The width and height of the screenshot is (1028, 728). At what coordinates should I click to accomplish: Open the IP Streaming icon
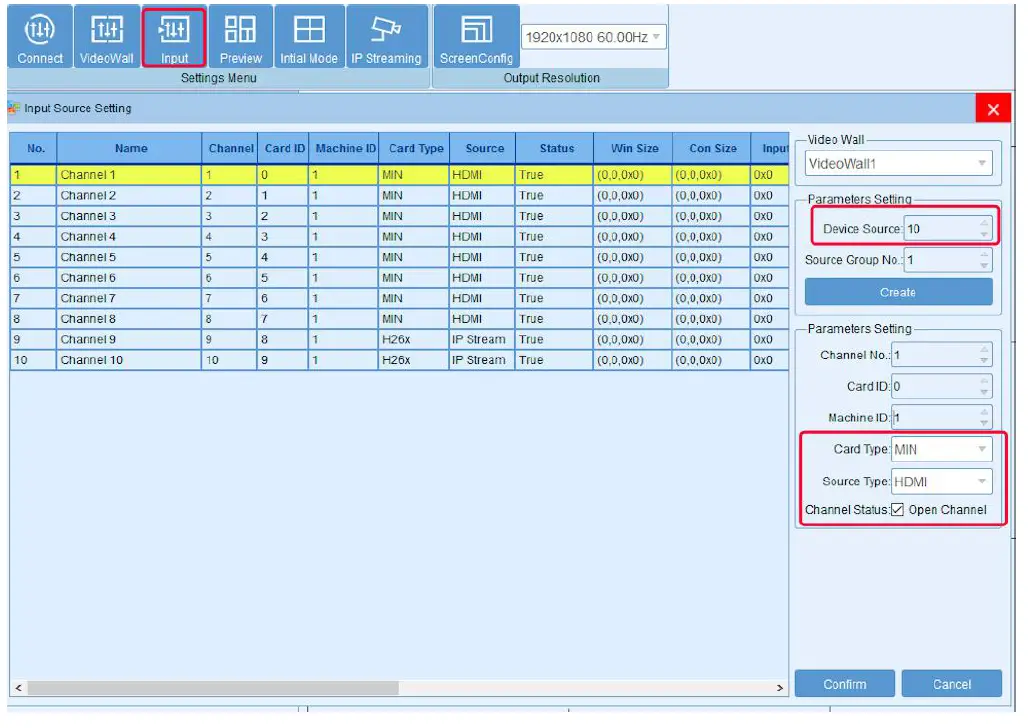pos(386,38)
